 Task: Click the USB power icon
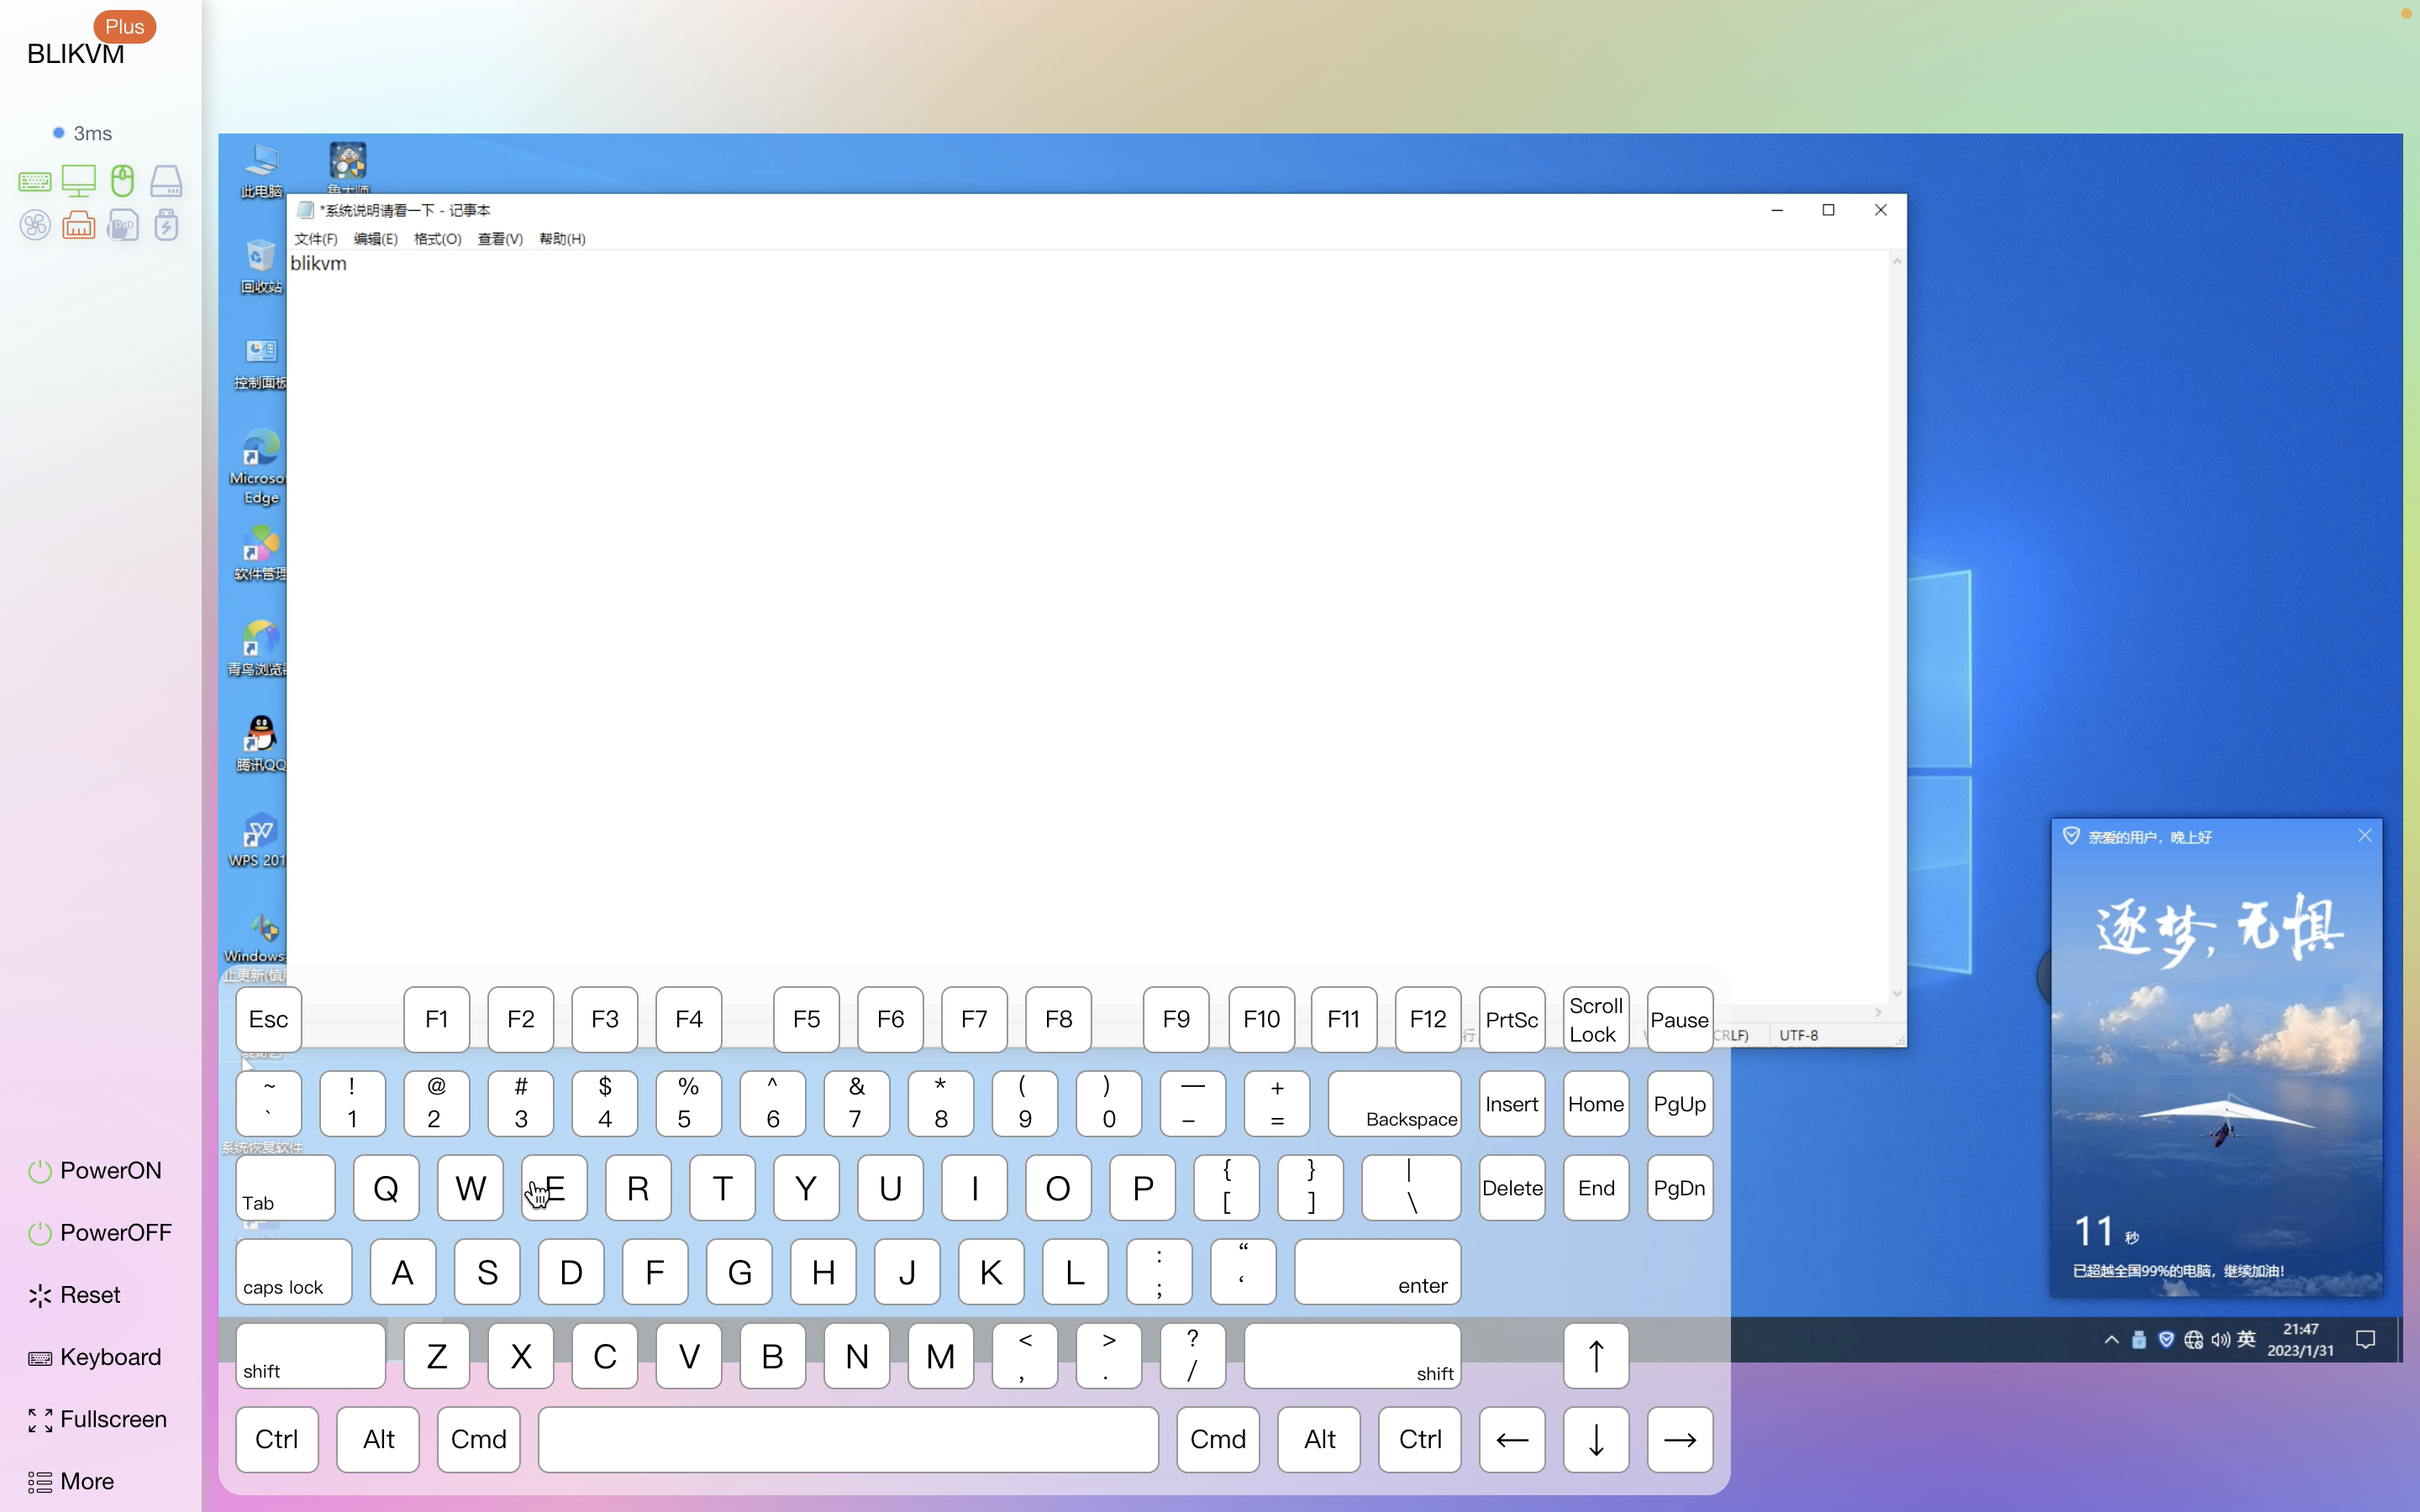click(x=166, y=225)
